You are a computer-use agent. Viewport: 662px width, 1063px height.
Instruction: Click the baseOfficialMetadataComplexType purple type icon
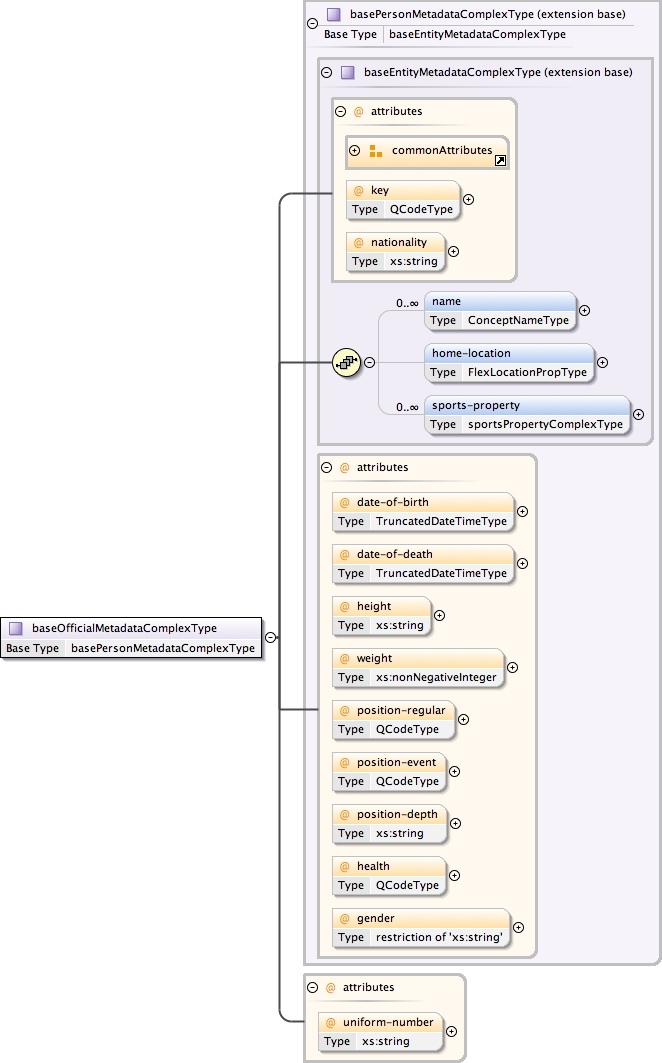click(x=16, y=629)
